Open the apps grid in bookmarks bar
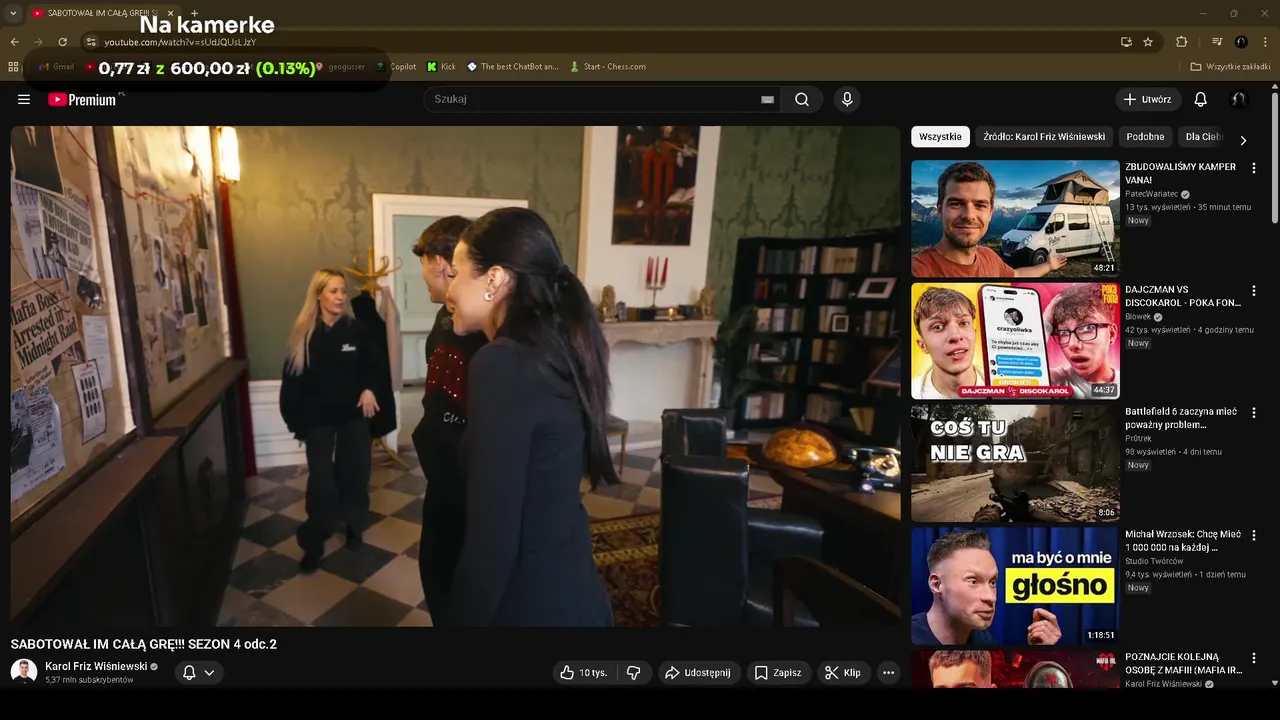This screenshot has width=1280, height=720. coord(13,67)
